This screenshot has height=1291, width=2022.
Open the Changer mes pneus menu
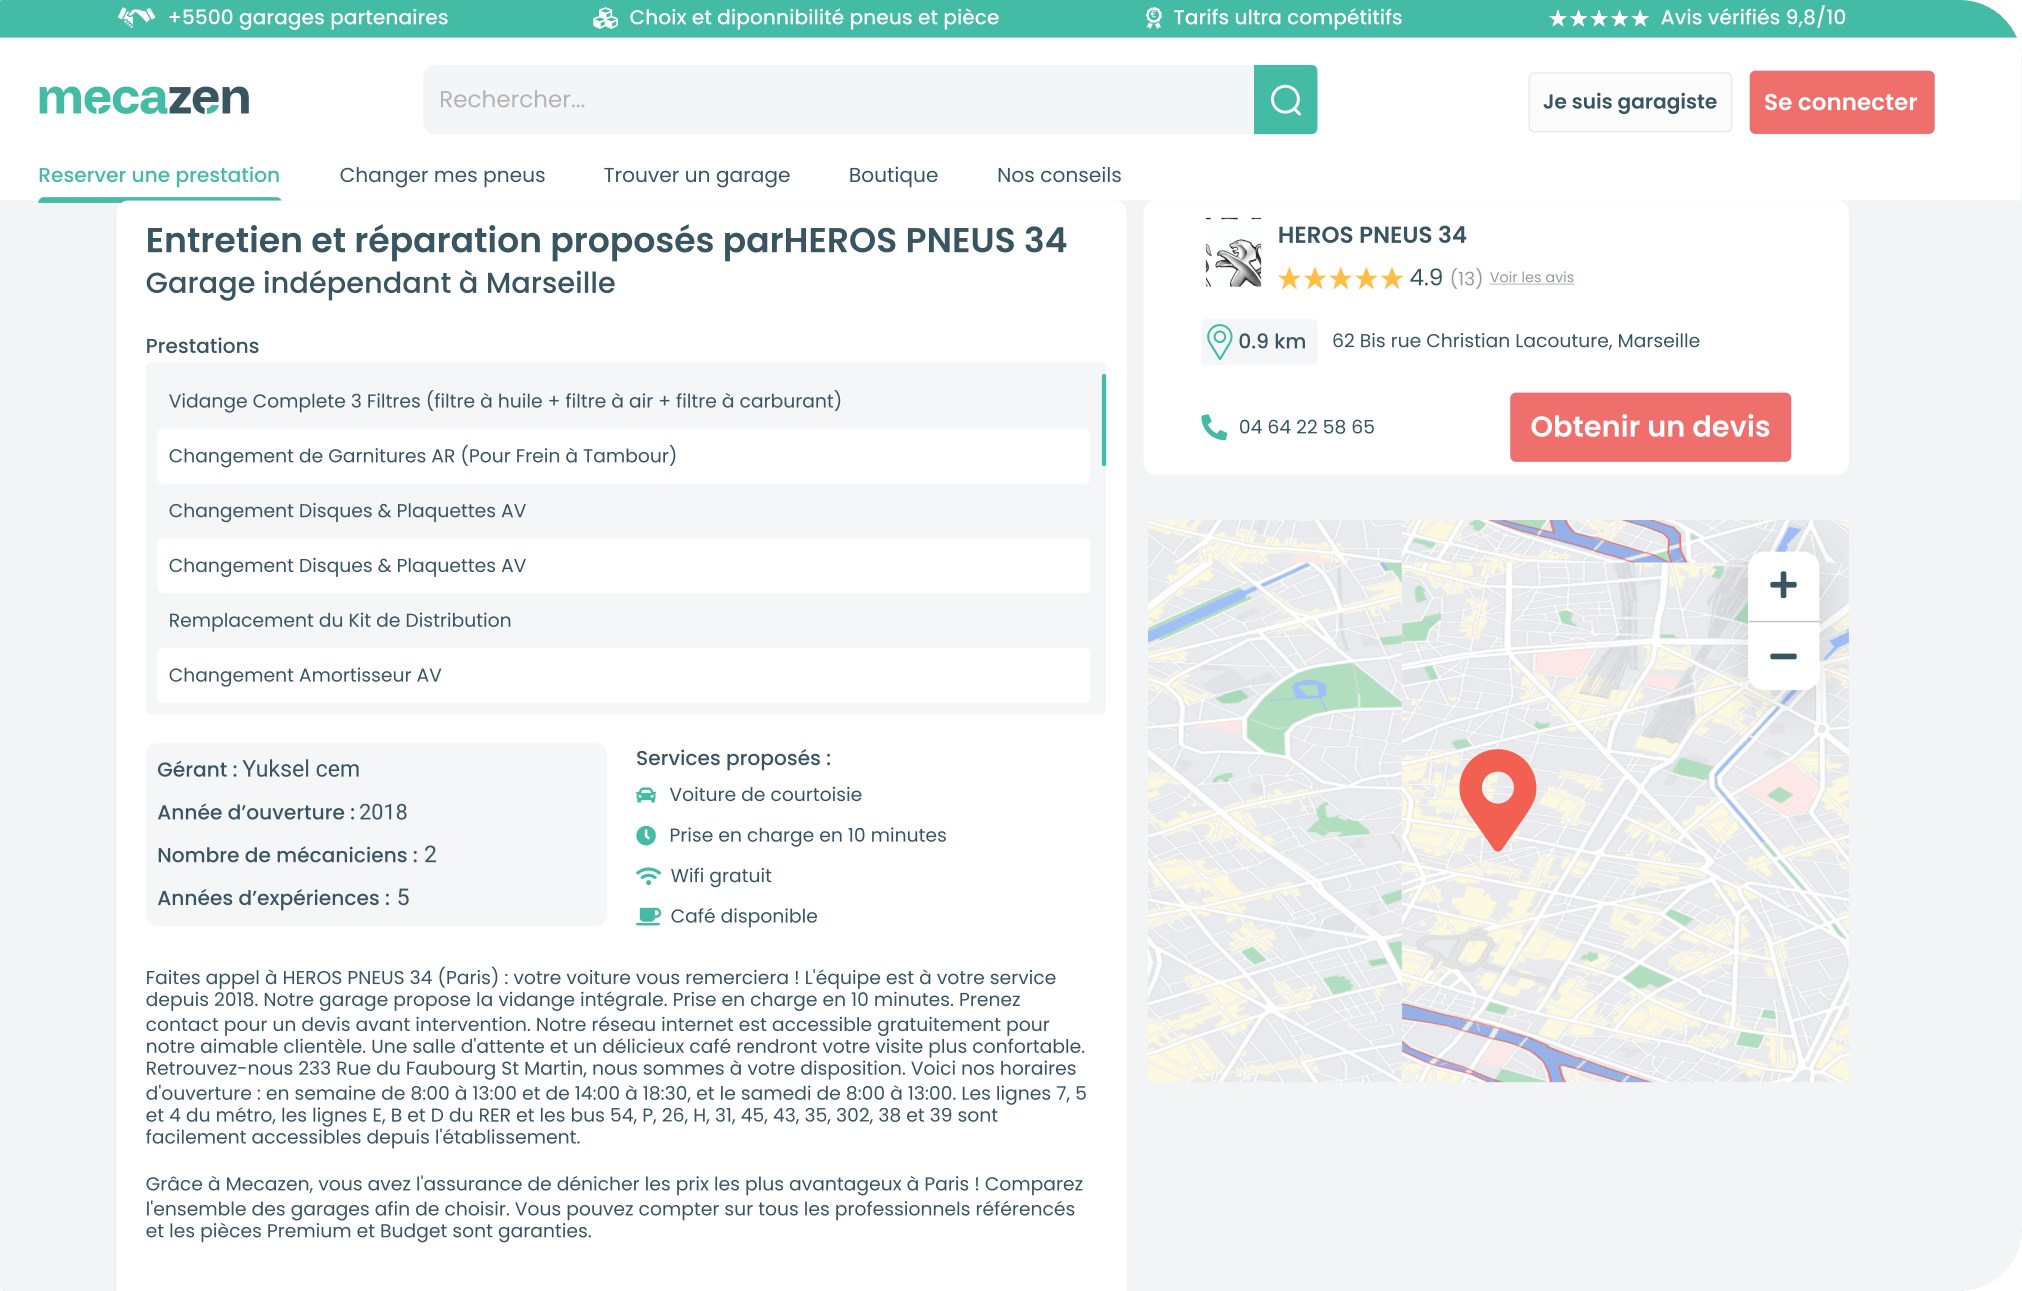tap(442, 175)
